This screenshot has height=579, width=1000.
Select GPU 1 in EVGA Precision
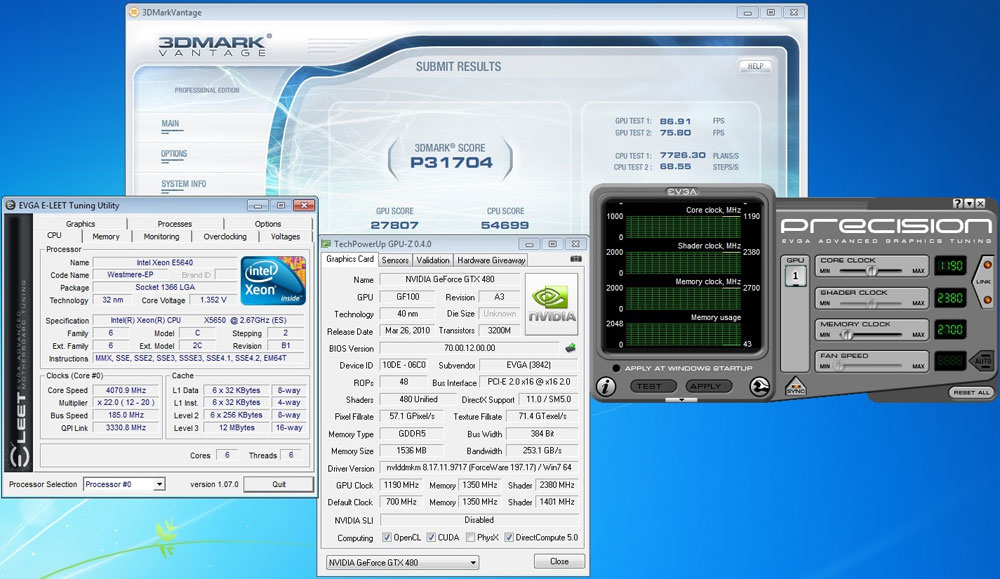click(796, 275)
